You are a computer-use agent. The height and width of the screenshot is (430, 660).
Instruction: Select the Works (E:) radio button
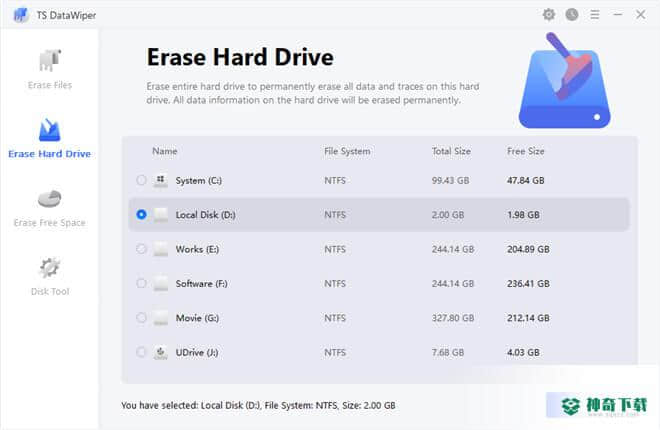pyautogui.click(x=141, y=249)
